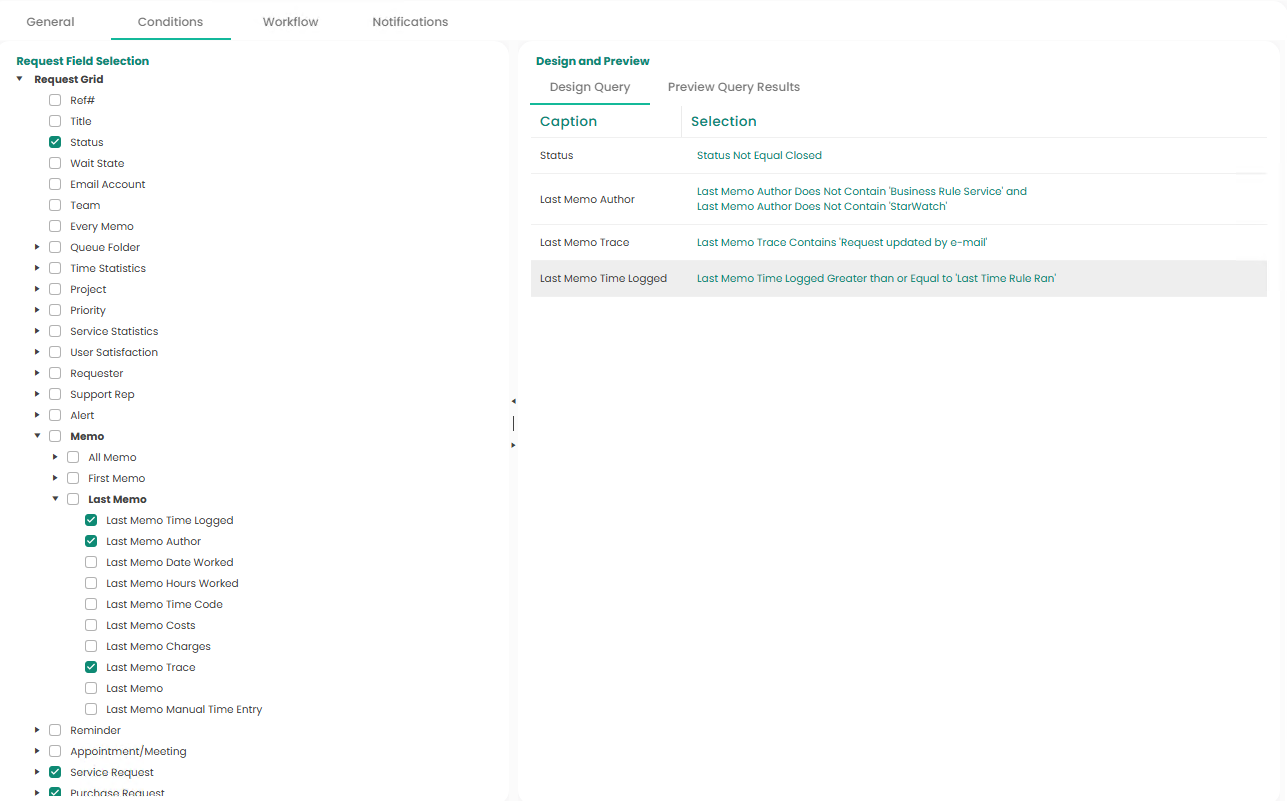Collapse left panel using splitter arrow
The height and width of the screenshot is (801, 1287).
pyautogui.click(x=513, y=401)
